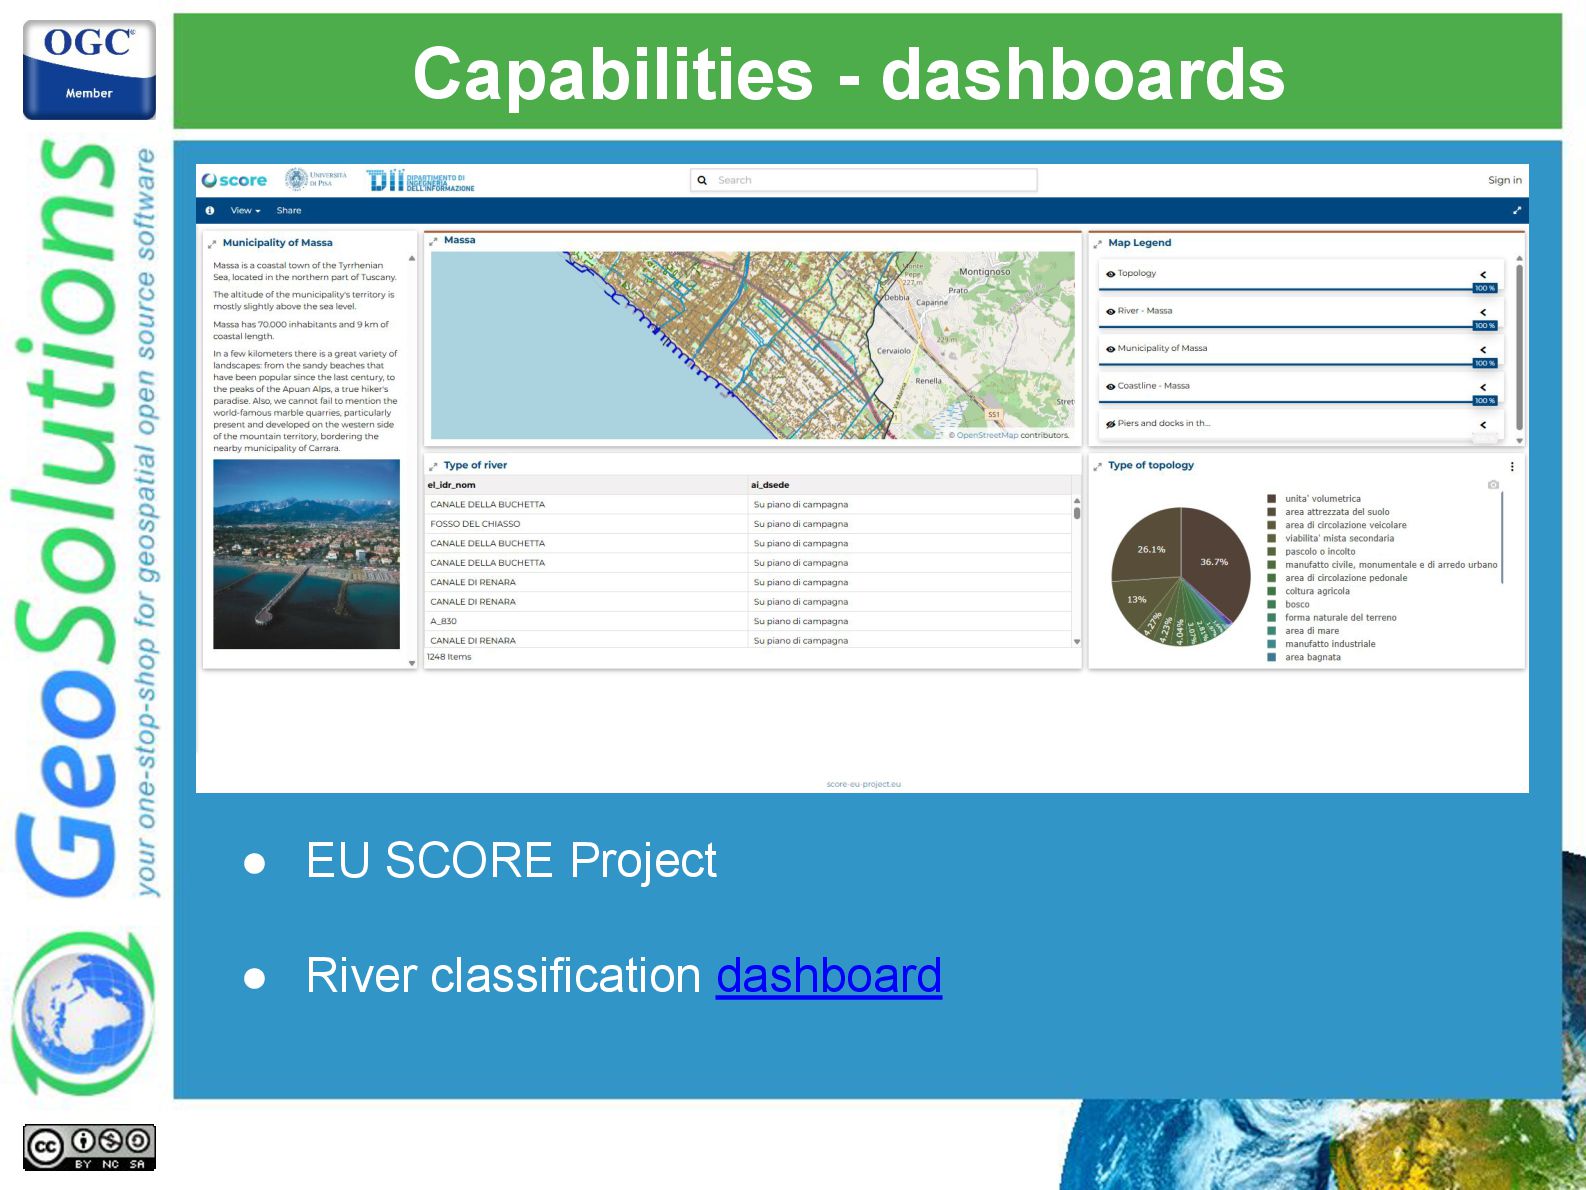Click the 13% pie chart slice
This screenshot has height=1190, width=1586.
tap(1137, 600)
